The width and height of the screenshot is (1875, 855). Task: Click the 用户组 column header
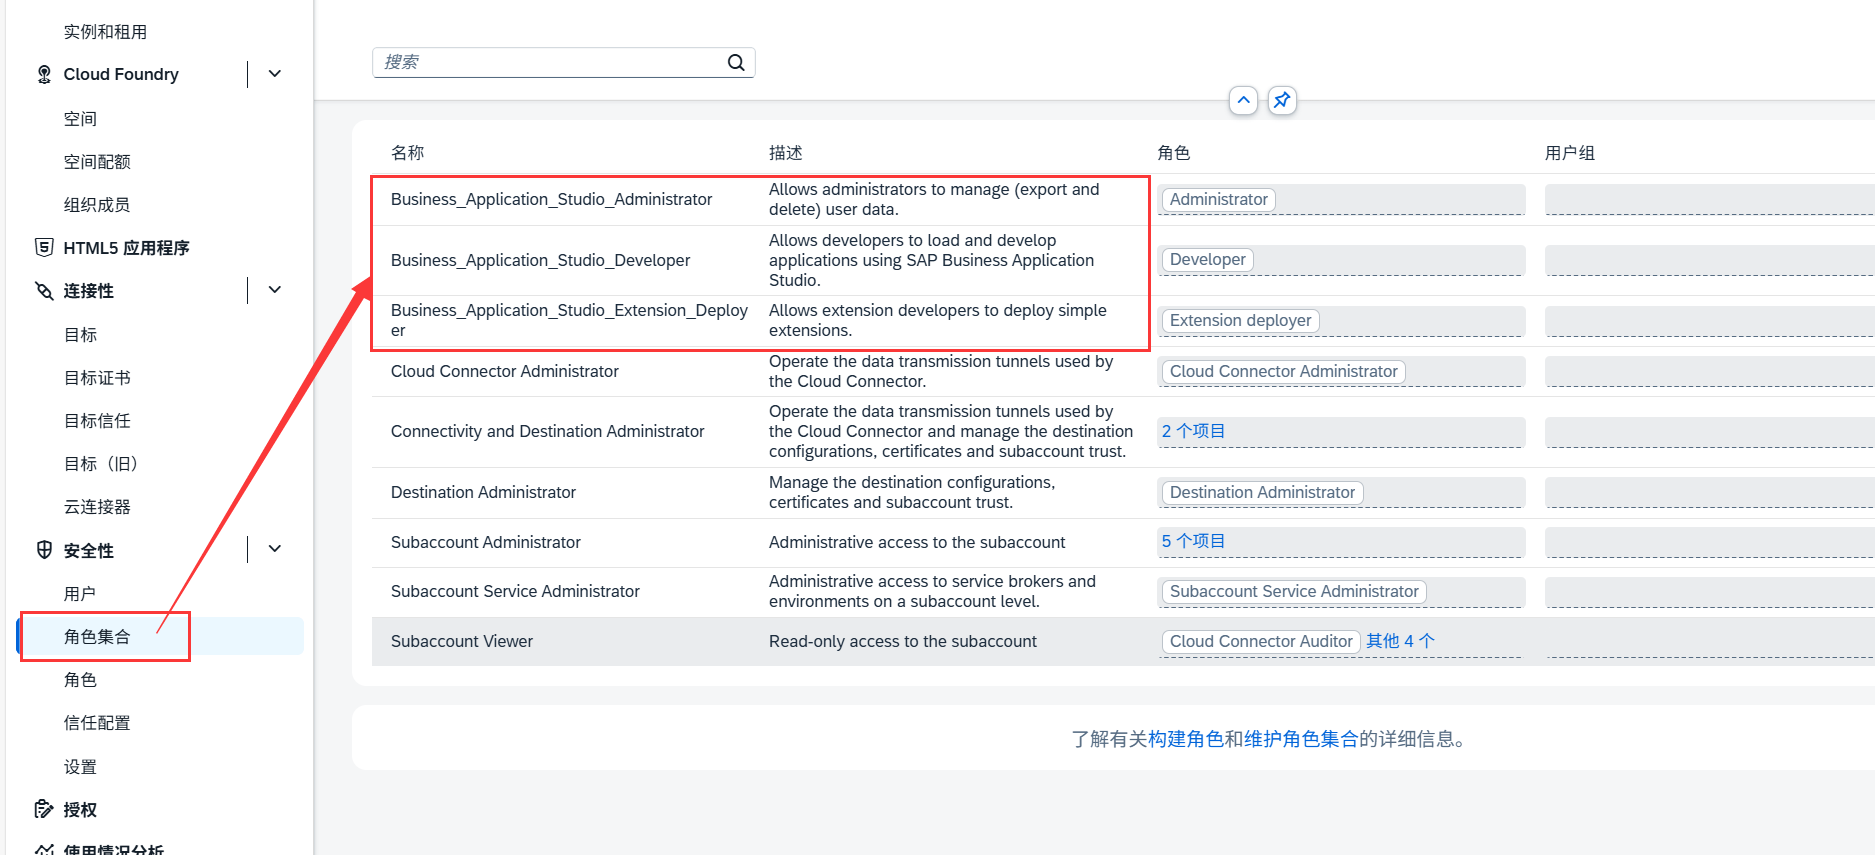tap(1569, 153)
